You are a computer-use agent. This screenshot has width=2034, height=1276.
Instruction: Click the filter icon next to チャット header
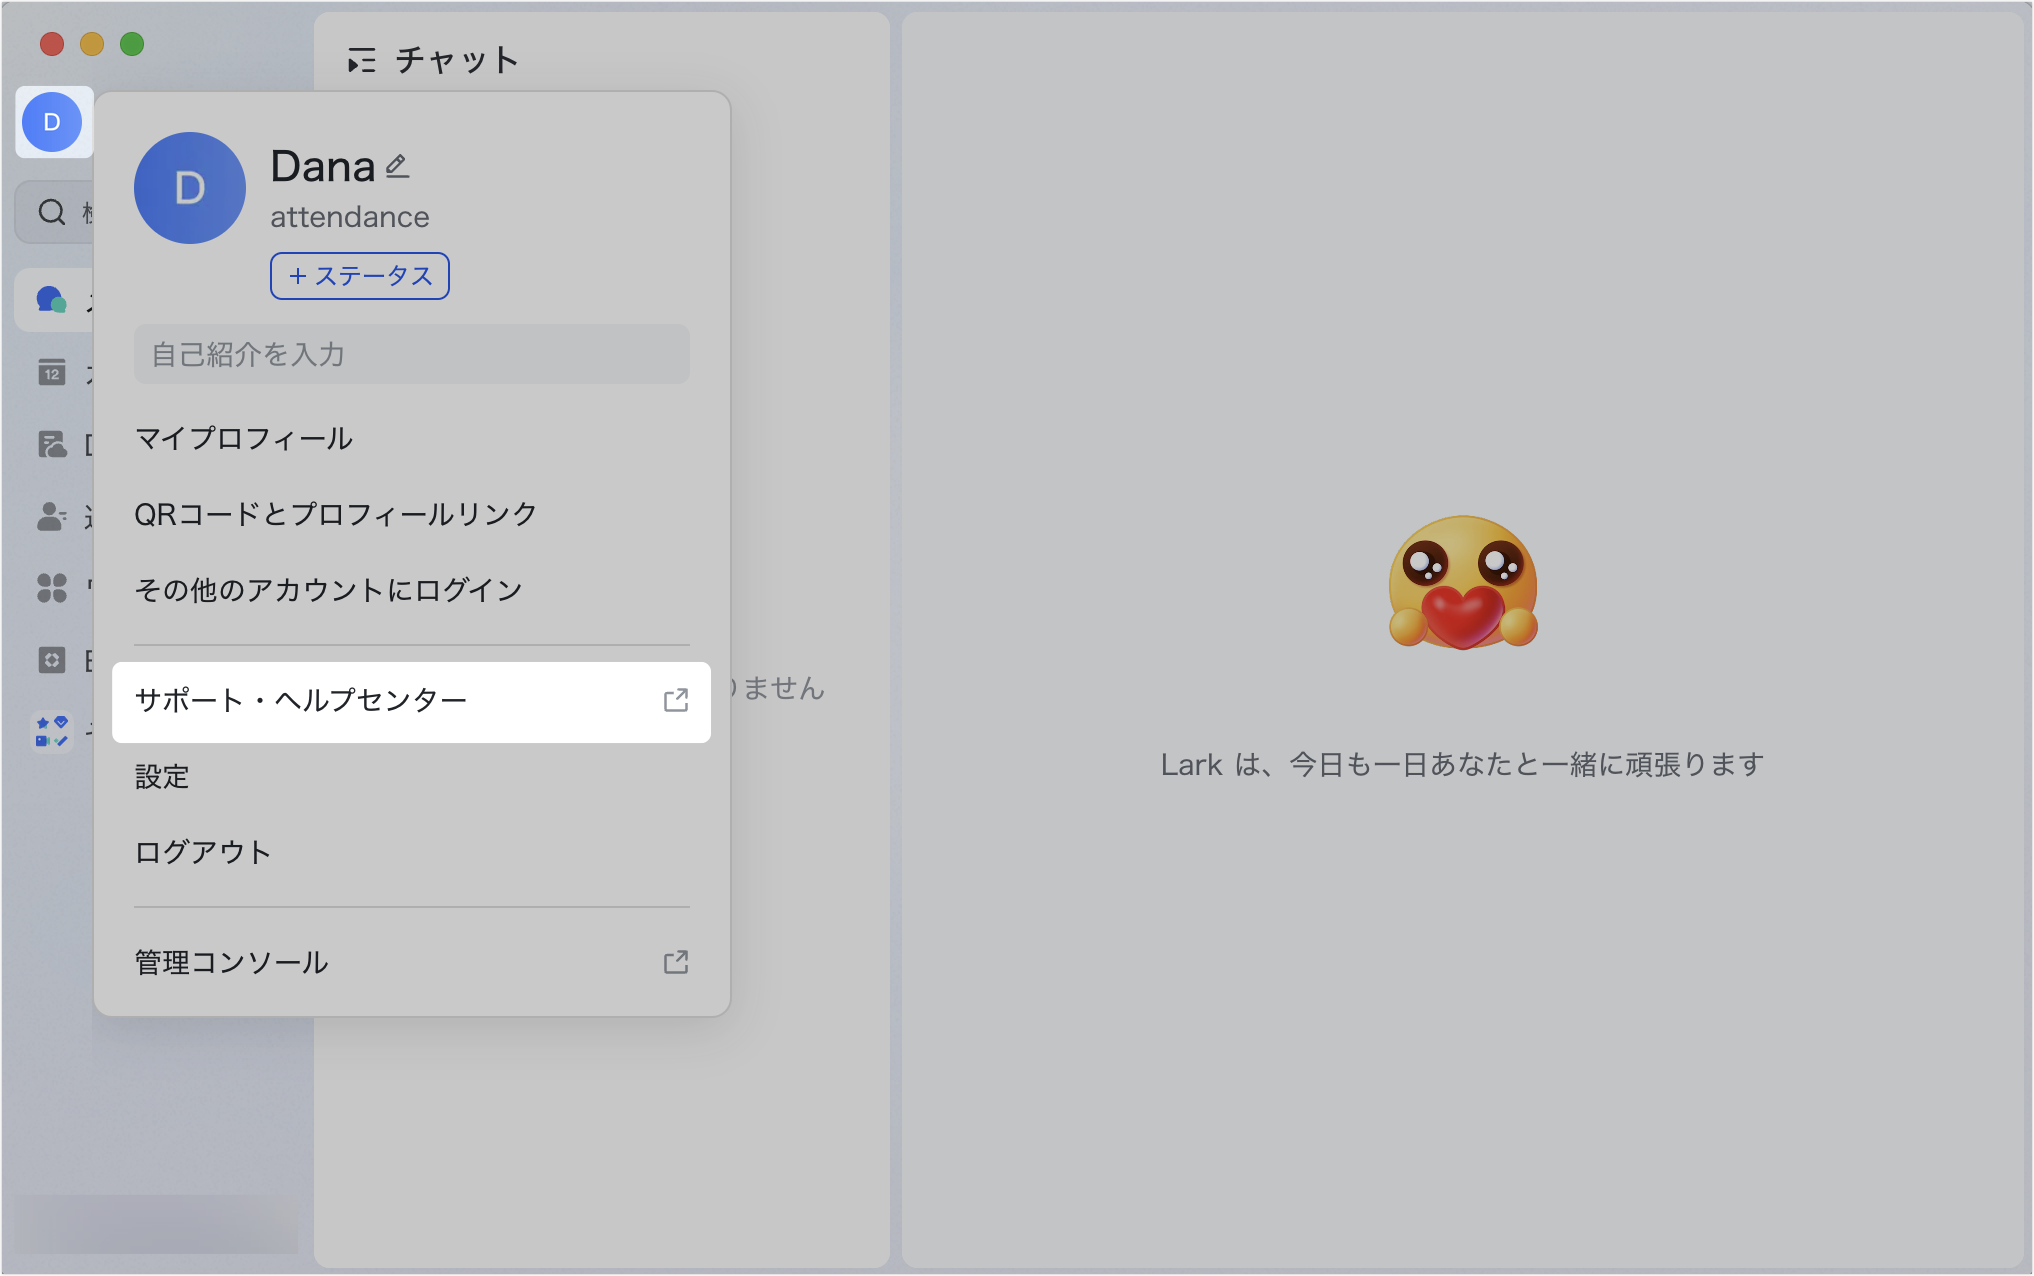(363, 59)
